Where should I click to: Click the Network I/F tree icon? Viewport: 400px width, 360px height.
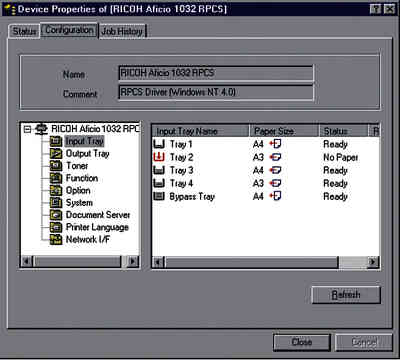click(x=56, y=239)
